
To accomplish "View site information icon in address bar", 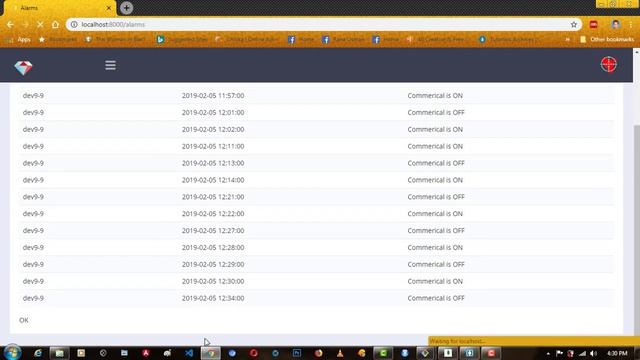I will [74, 24].
